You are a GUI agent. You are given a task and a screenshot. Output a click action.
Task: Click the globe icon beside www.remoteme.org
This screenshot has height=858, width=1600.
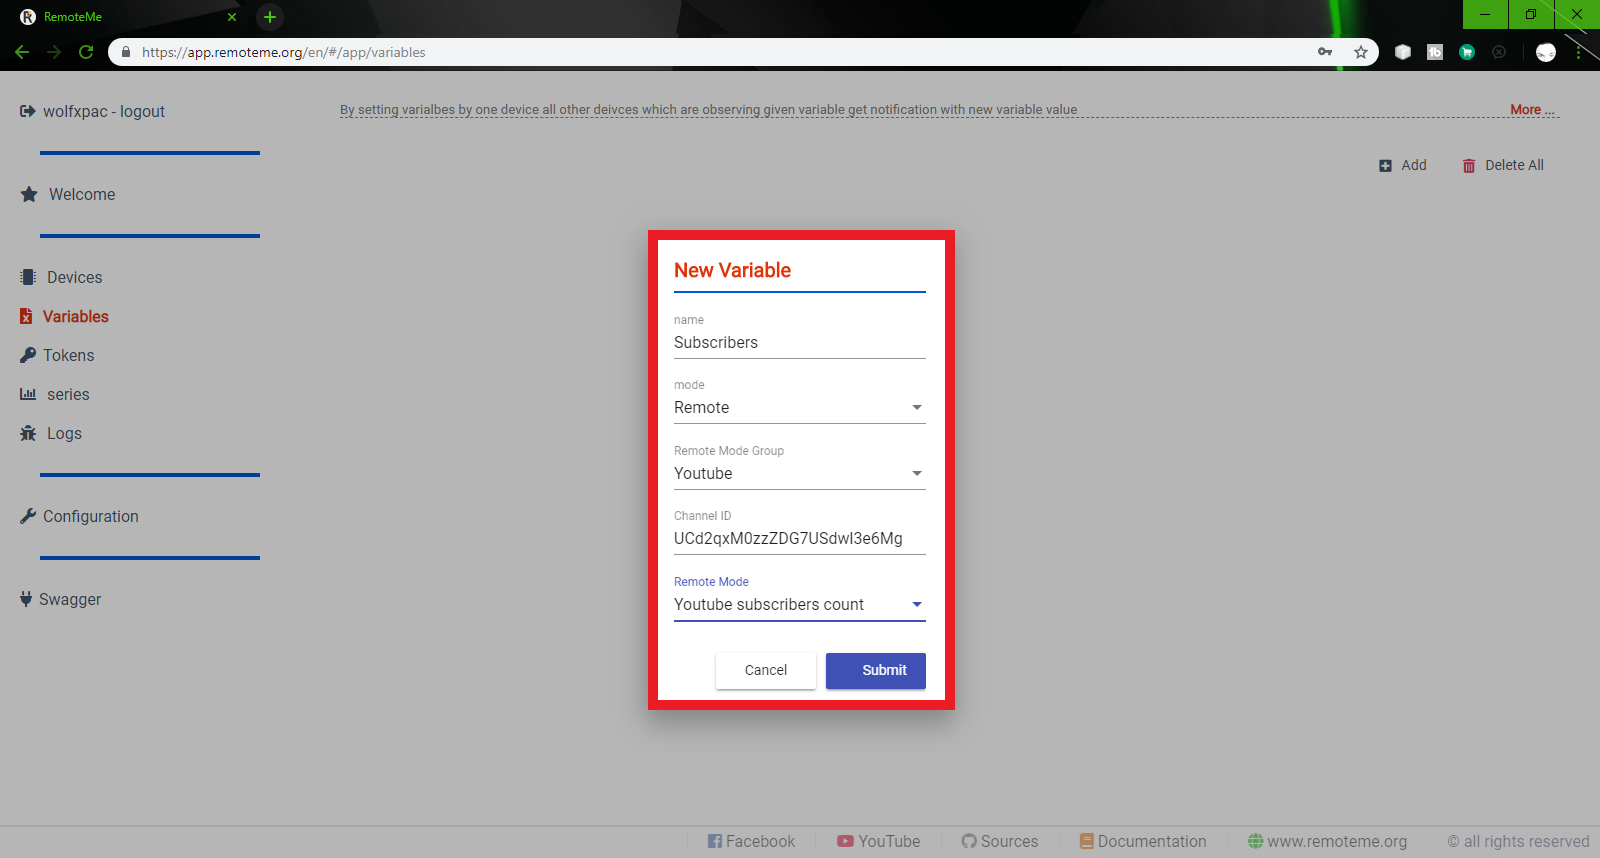click(1256, 841)
